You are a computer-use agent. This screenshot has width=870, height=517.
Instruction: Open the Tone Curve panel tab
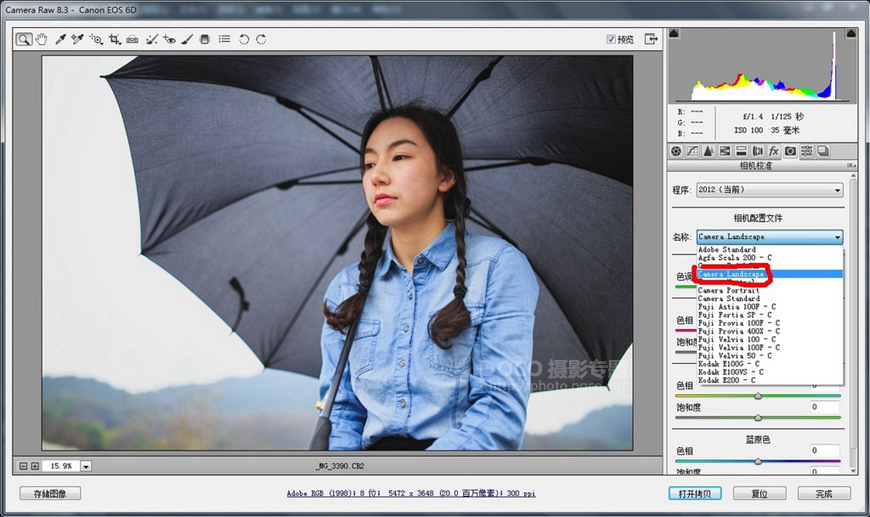(692, 151)
